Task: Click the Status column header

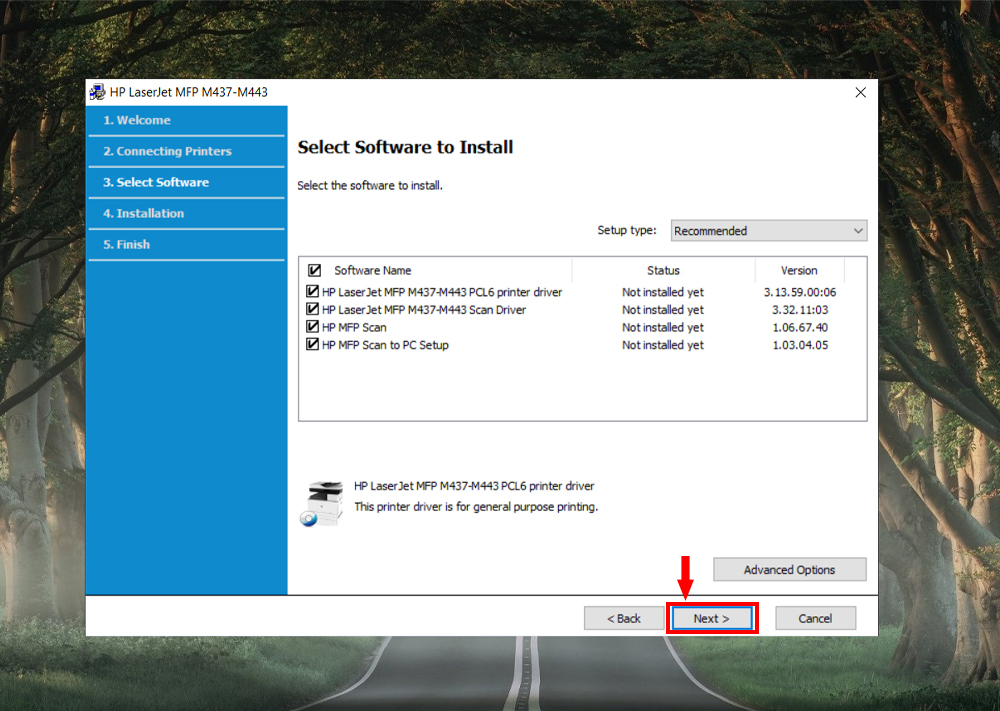Action: pyautogui.click(x=663, y=270)
